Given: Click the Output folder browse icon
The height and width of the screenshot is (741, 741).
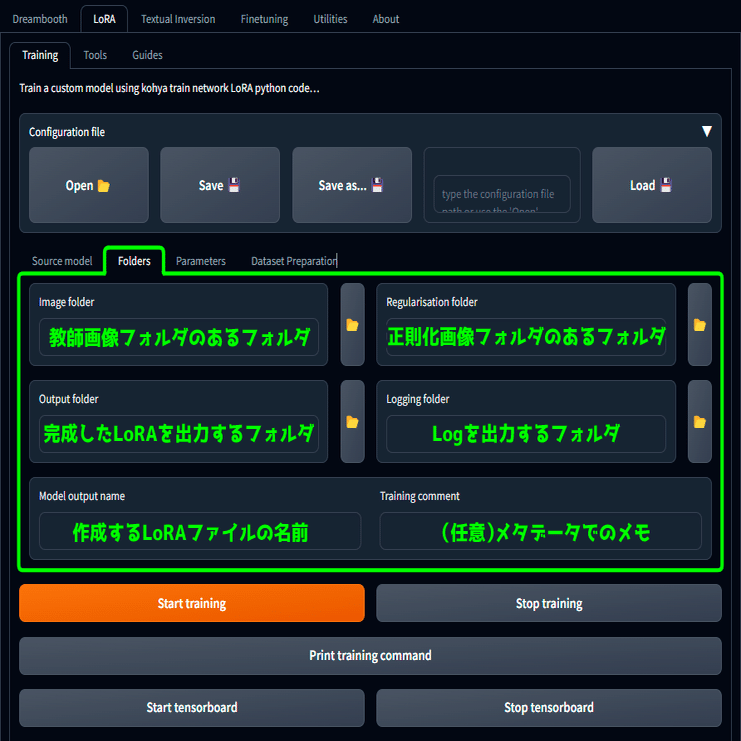Looking at the screenshot, I should tap(352, 422).
